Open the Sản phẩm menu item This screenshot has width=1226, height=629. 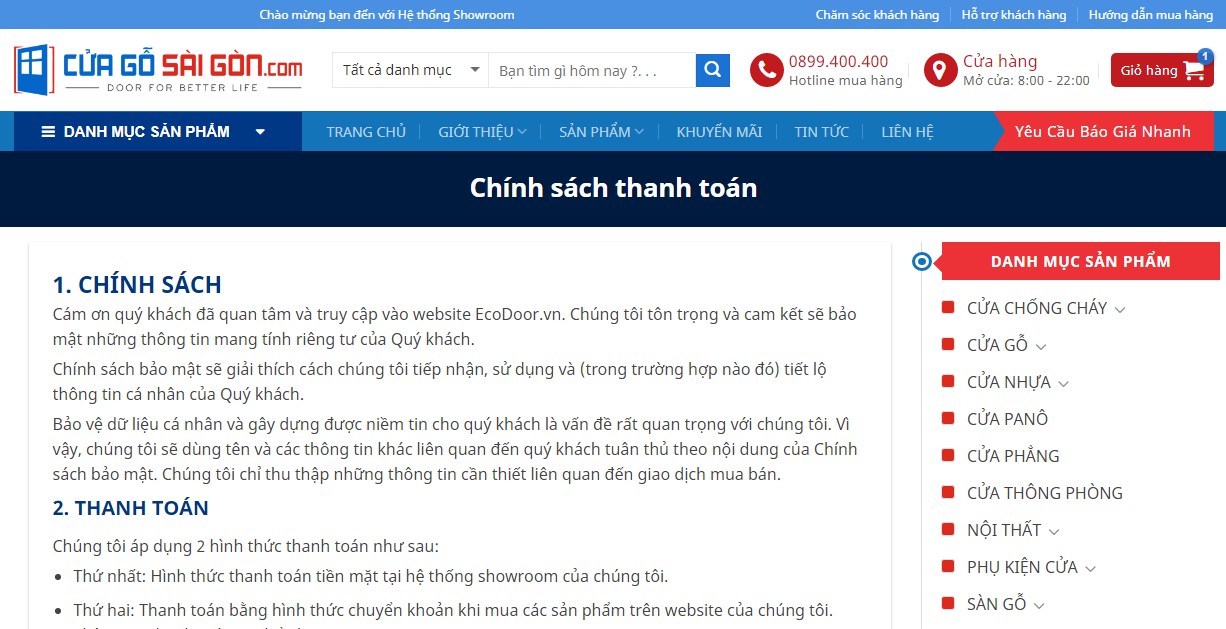point(595,132)
